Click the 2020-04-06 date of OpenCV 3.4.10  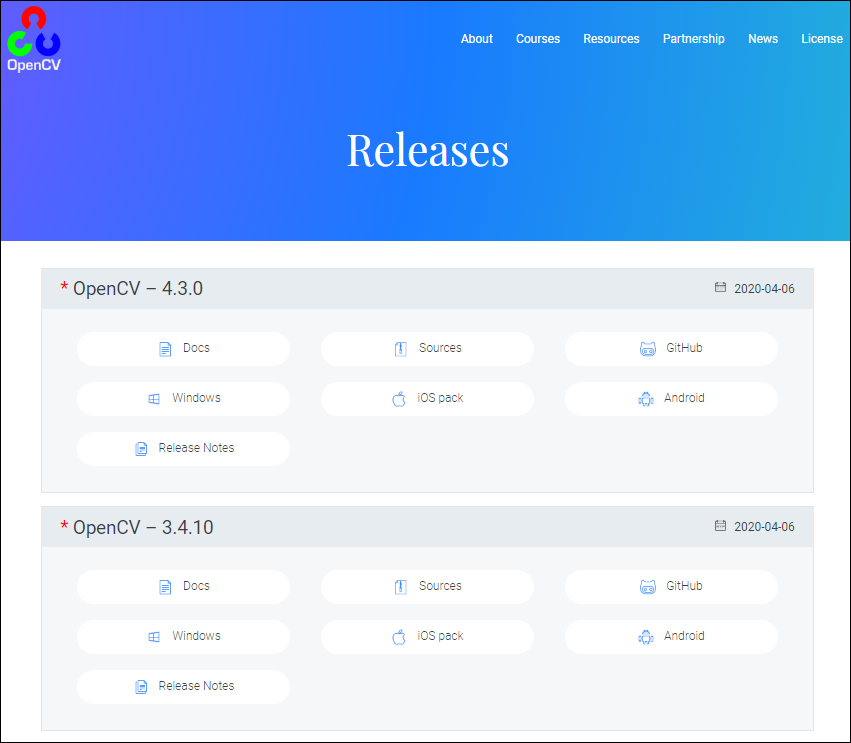[764, 526]
